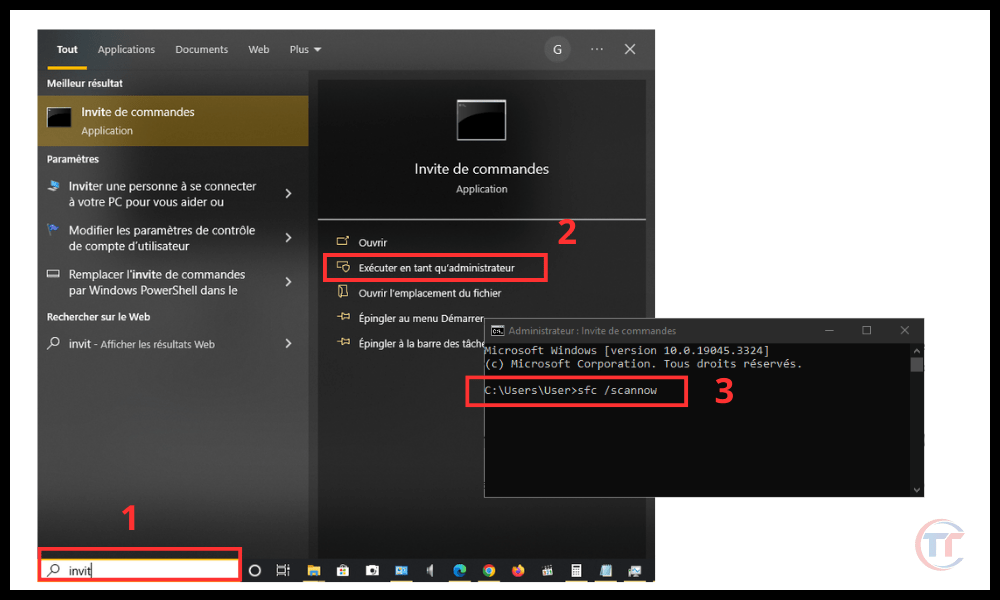Click the gray speaker icon on the taskbar

[430, 571]
